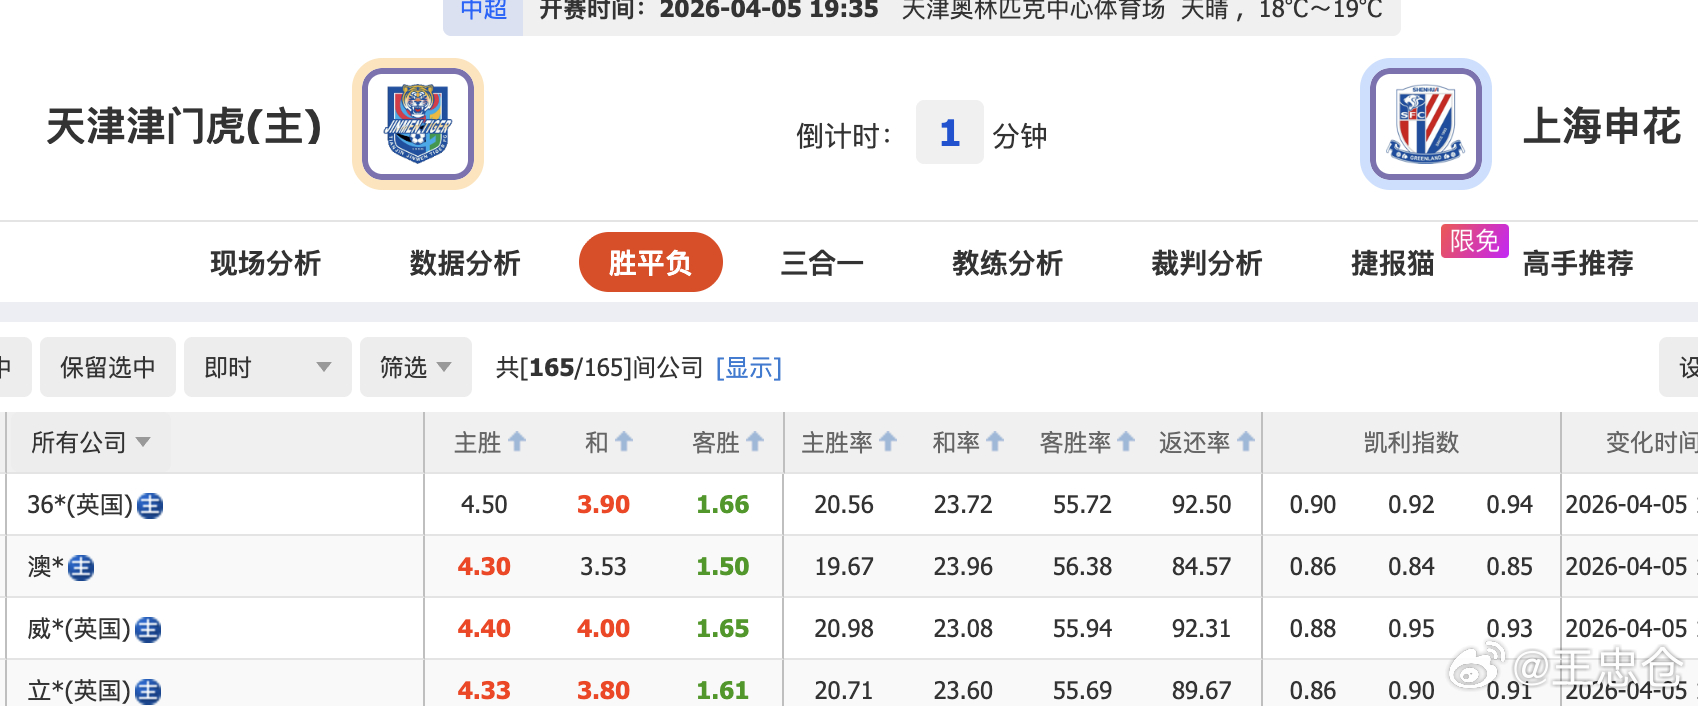Sort by 客胜 column arrow

(755, 441)
